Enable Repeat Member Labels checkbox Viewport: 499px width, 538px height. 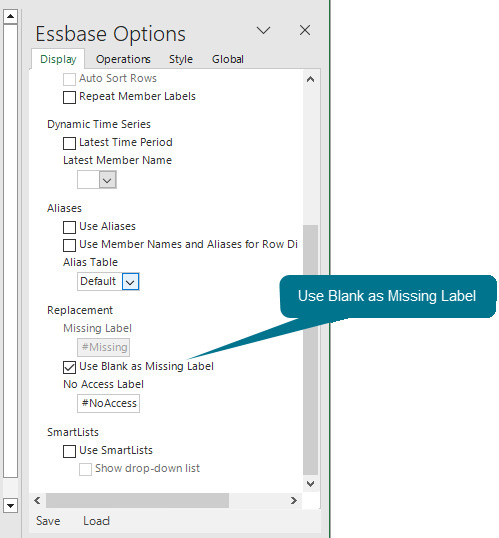(69, 97)
